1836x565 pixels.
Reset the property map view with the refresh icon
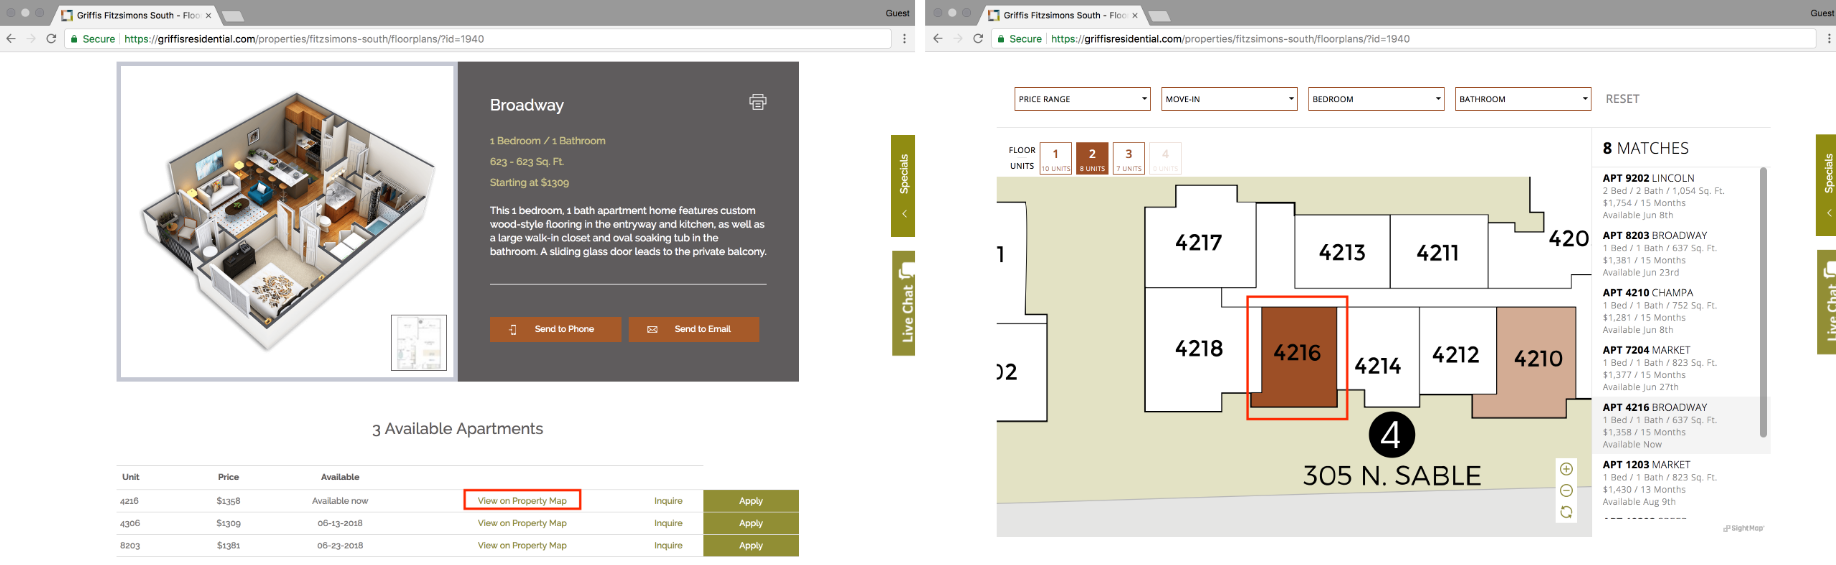pos(1566,512)
